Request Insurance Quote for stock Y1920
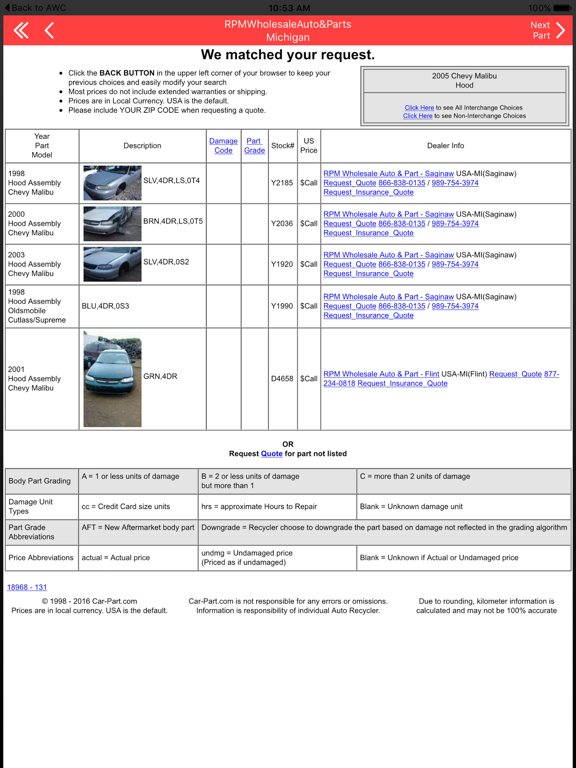576x768 pixels. 368,273
